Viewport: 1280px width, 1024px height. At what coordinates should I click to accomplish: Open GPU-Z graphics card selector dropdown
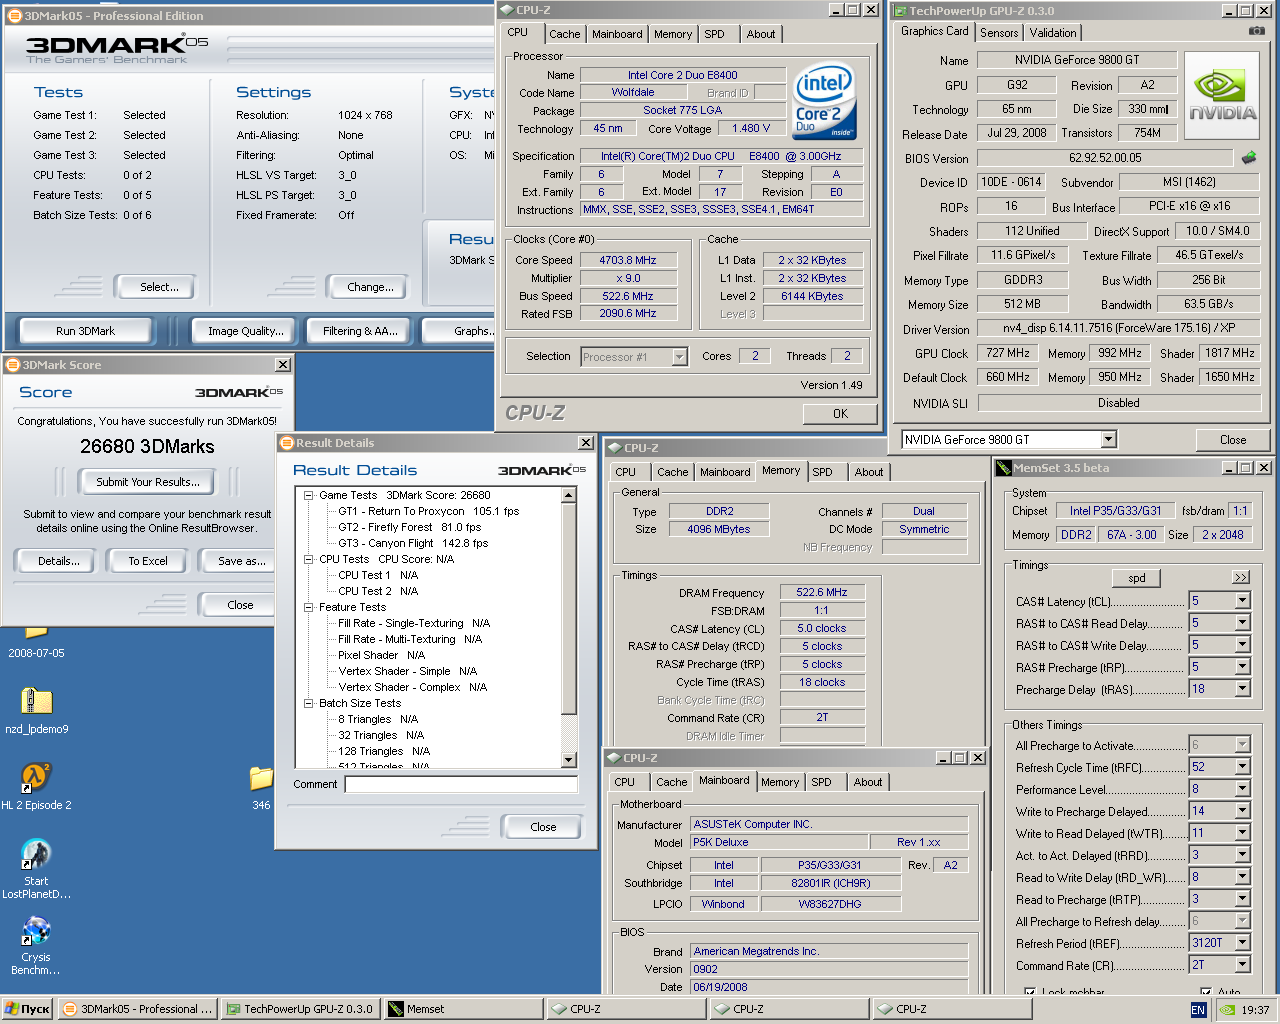pyautogui.click(x=1108, y=439)
